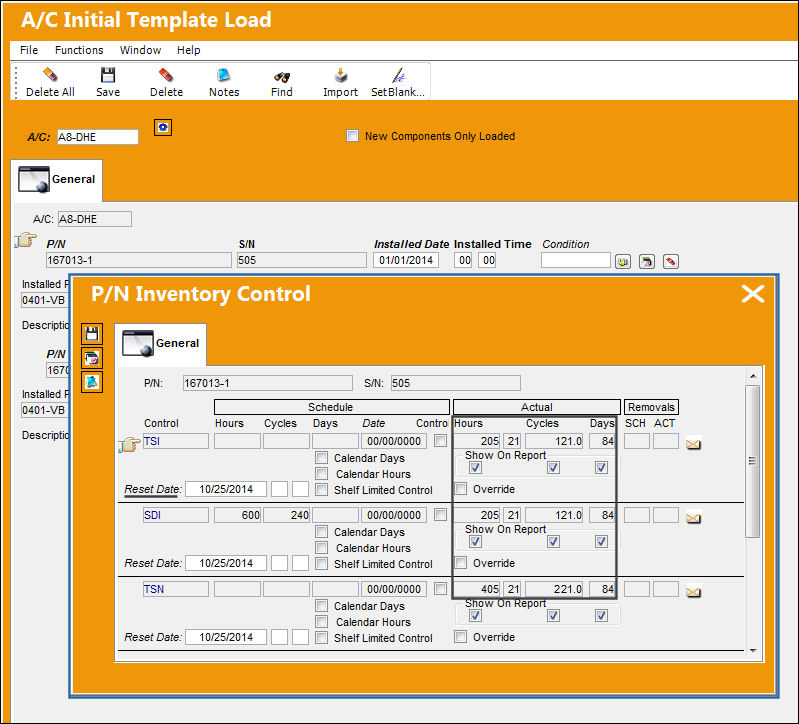Click the save icon in P/N Inventory Control sidebar

coord(92,334)
